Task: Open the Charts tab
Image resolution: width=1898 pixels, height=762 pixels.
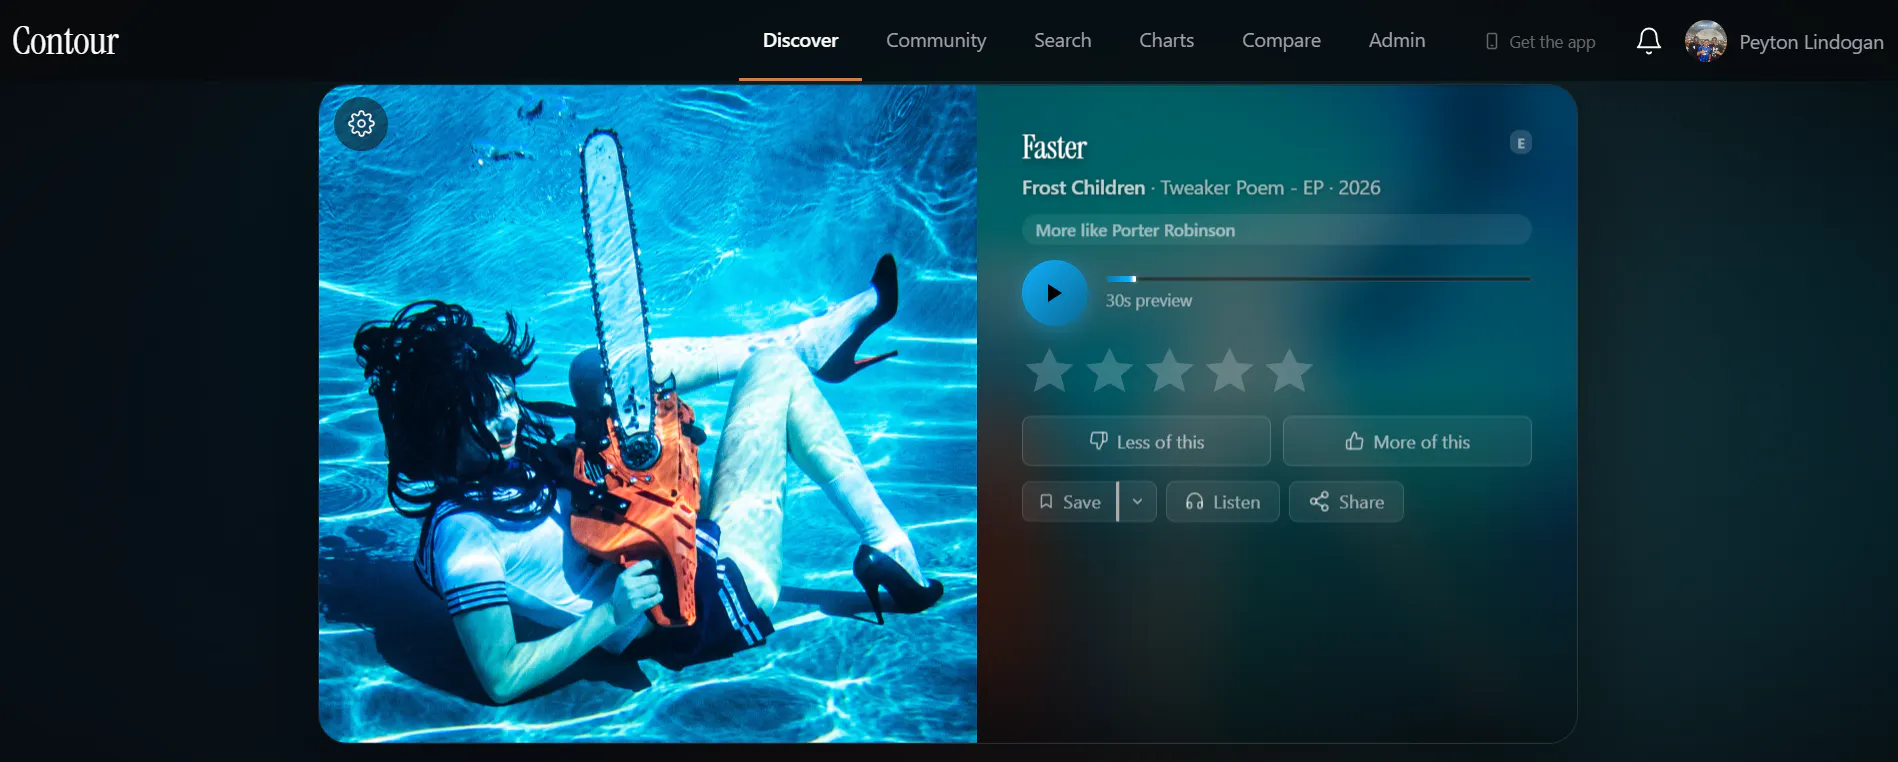Action: coord(1166,41)
